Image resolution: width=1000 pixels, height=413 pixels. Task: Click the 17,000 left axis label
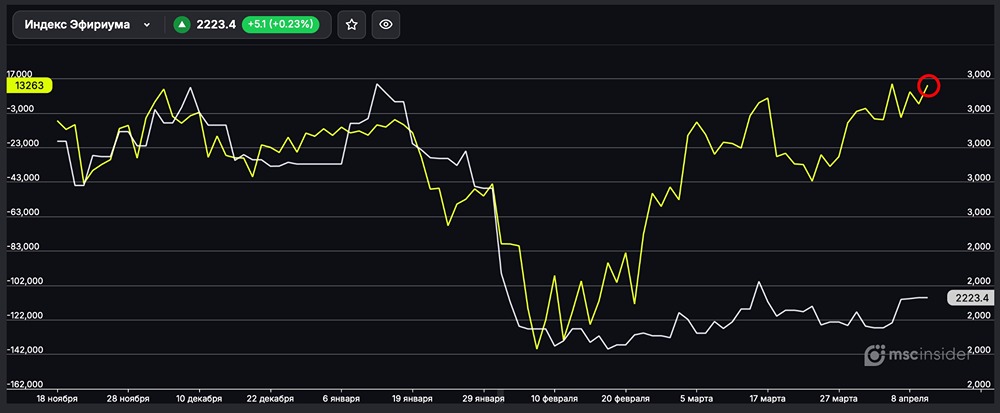[20, 75]
